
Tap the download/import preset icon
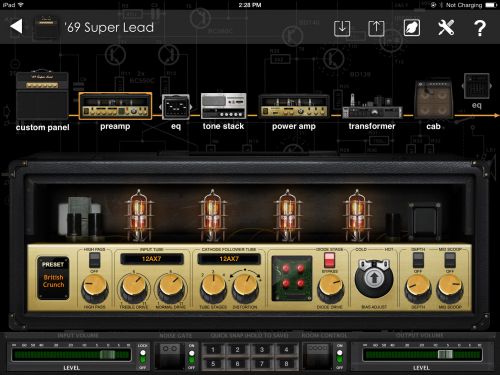tap(342, 28)
